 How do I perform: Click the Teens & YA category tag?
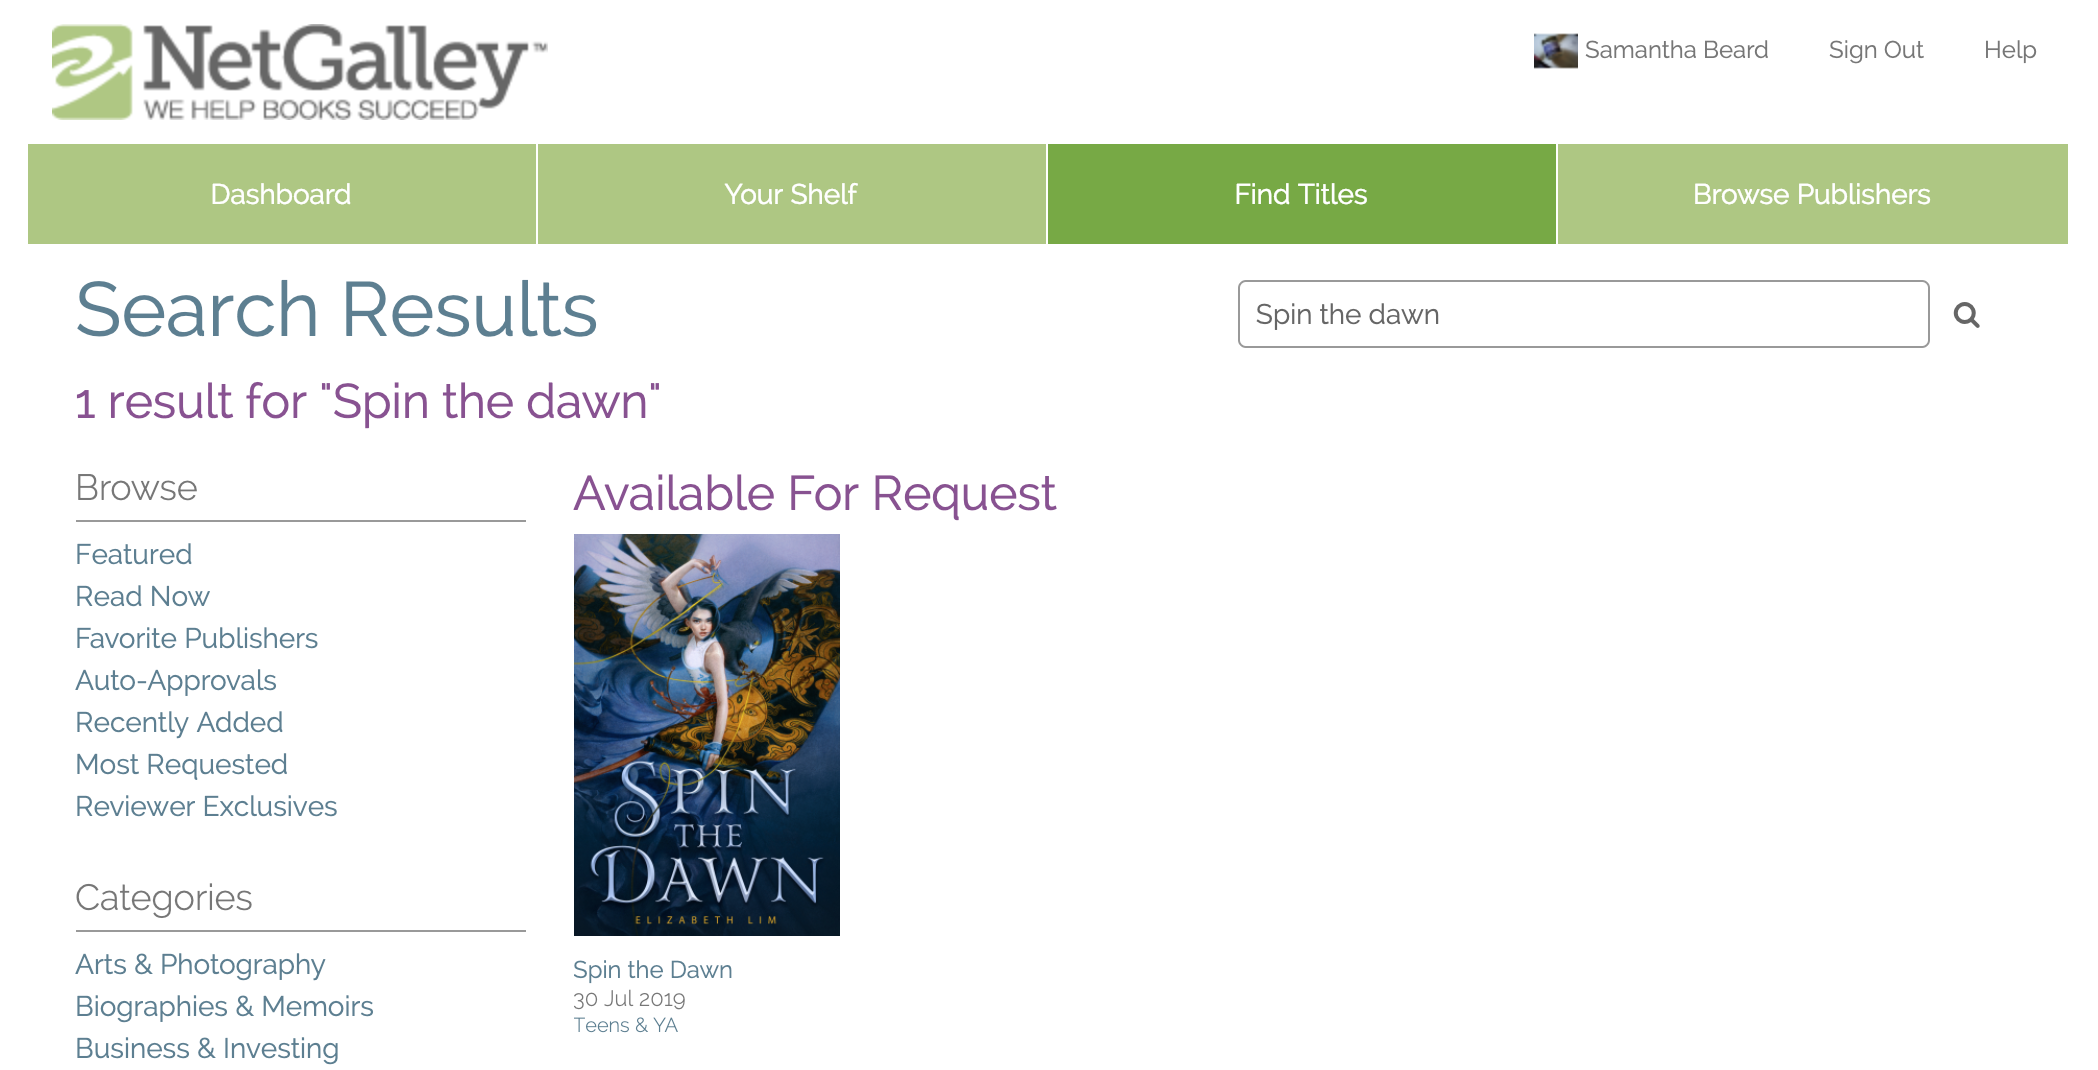click(626, 1025)
